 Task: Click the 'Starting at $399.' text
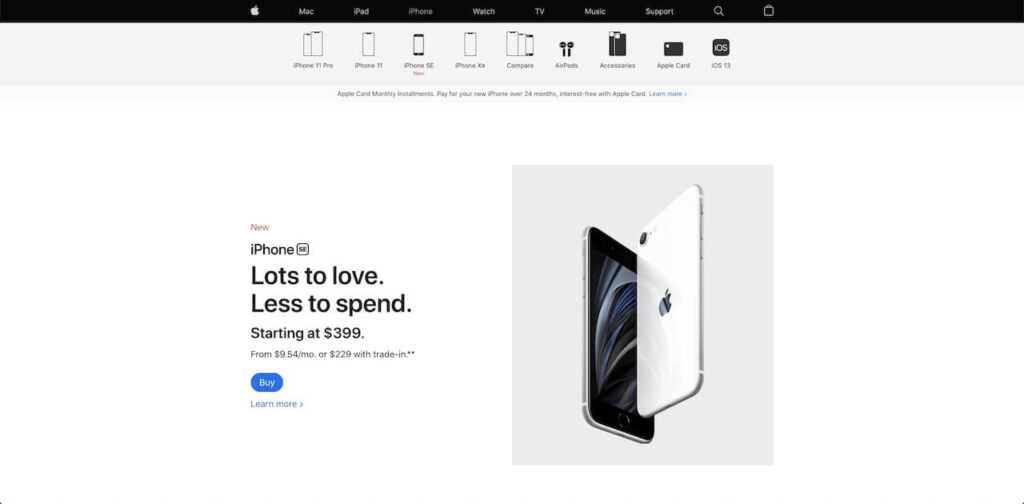click(308, 333)
